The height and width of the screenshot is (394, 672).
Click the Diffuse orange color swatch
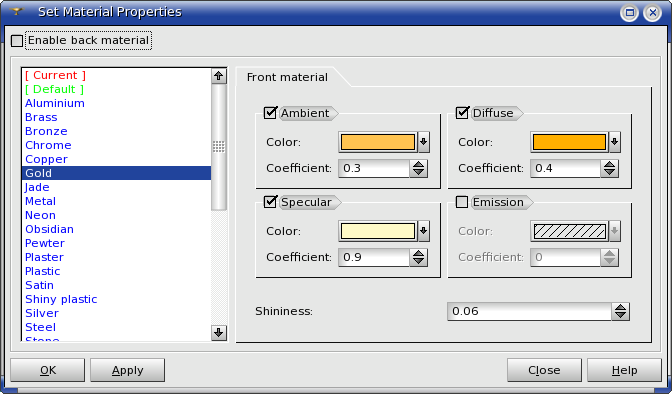click(569, 142)
